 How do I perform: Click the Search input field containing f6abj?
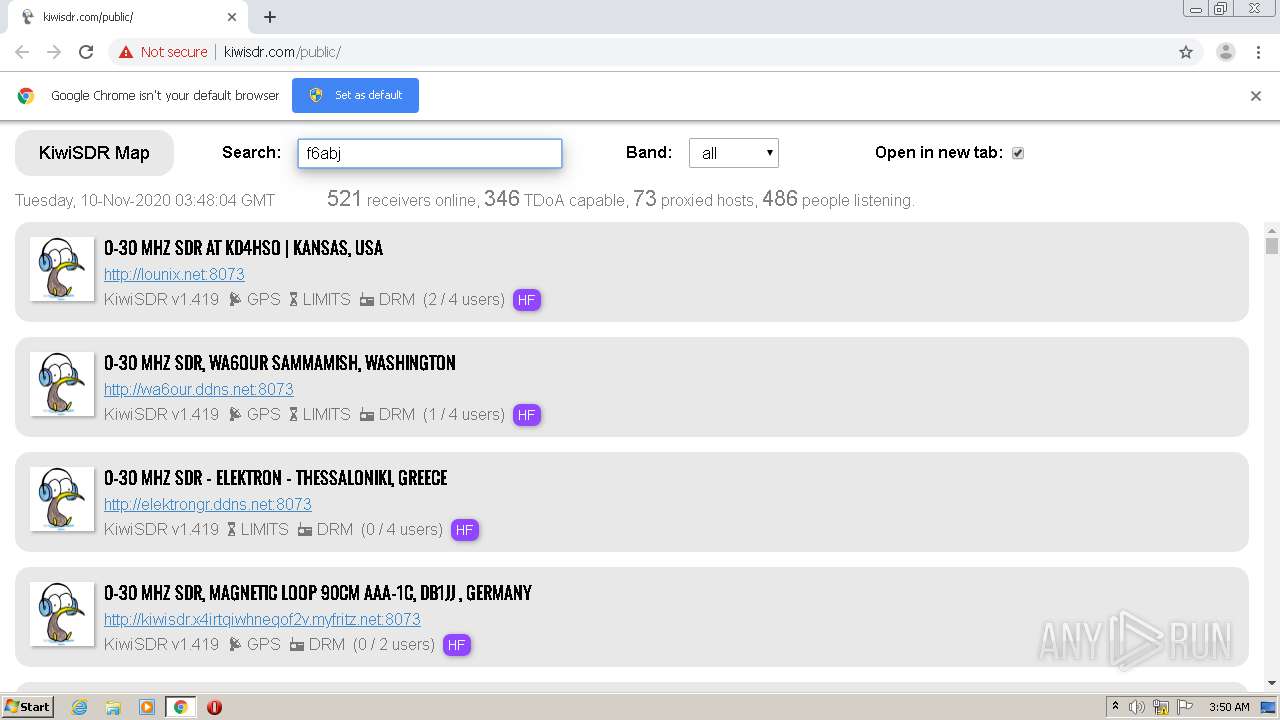430,153
